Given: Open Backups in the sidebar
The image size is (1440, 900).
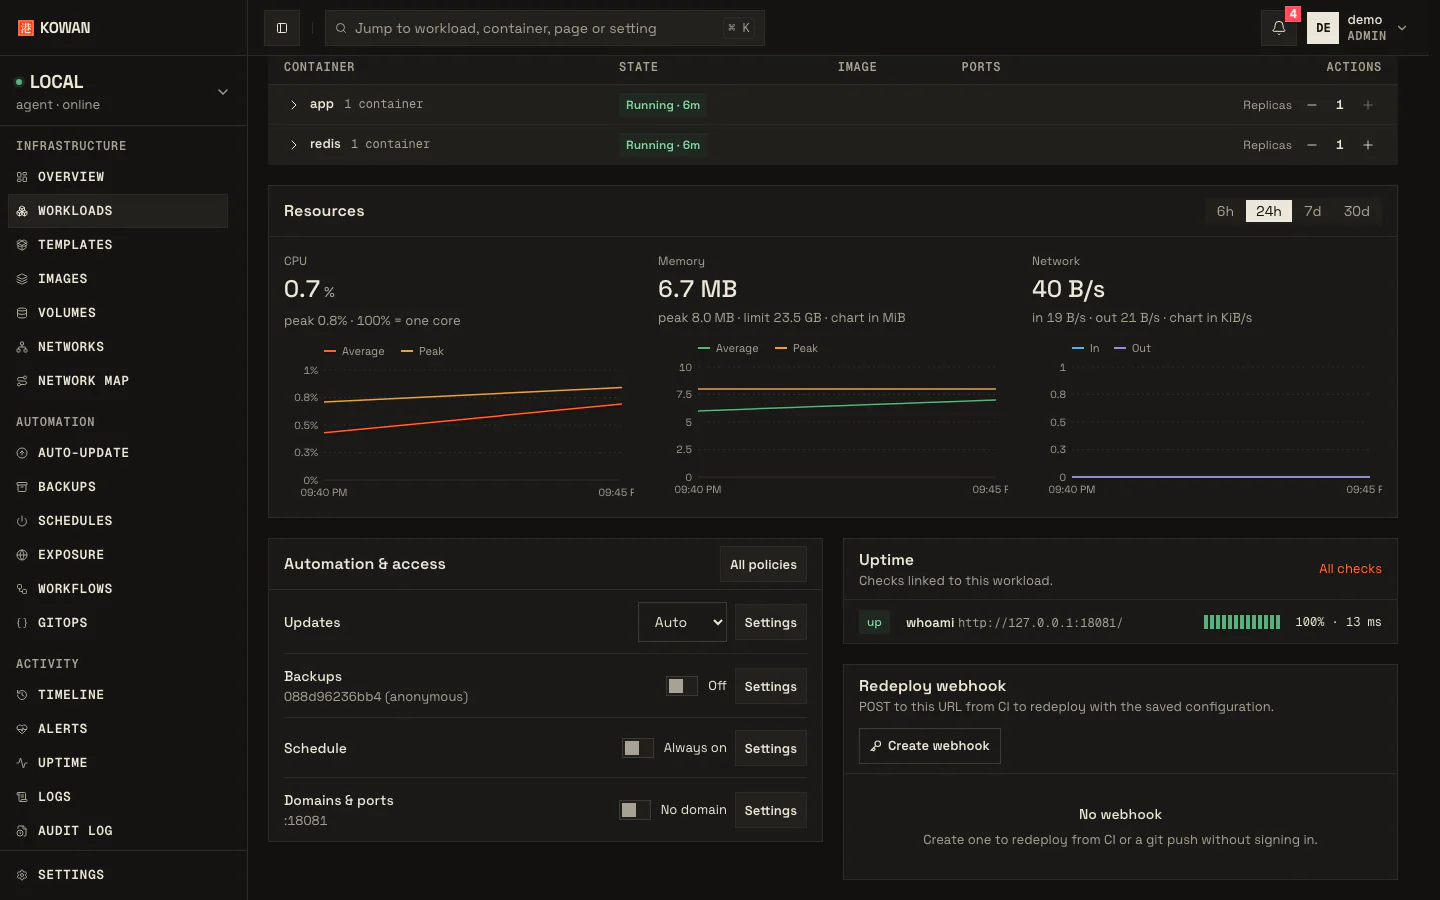Looking at the screenshot, I should tap(118, 487).
